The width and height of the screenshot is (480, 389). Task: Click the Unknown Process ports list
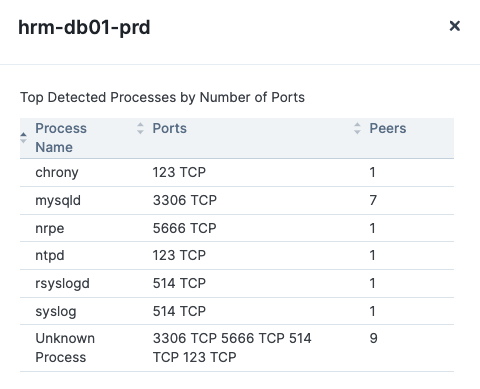(x=232, y=348)
